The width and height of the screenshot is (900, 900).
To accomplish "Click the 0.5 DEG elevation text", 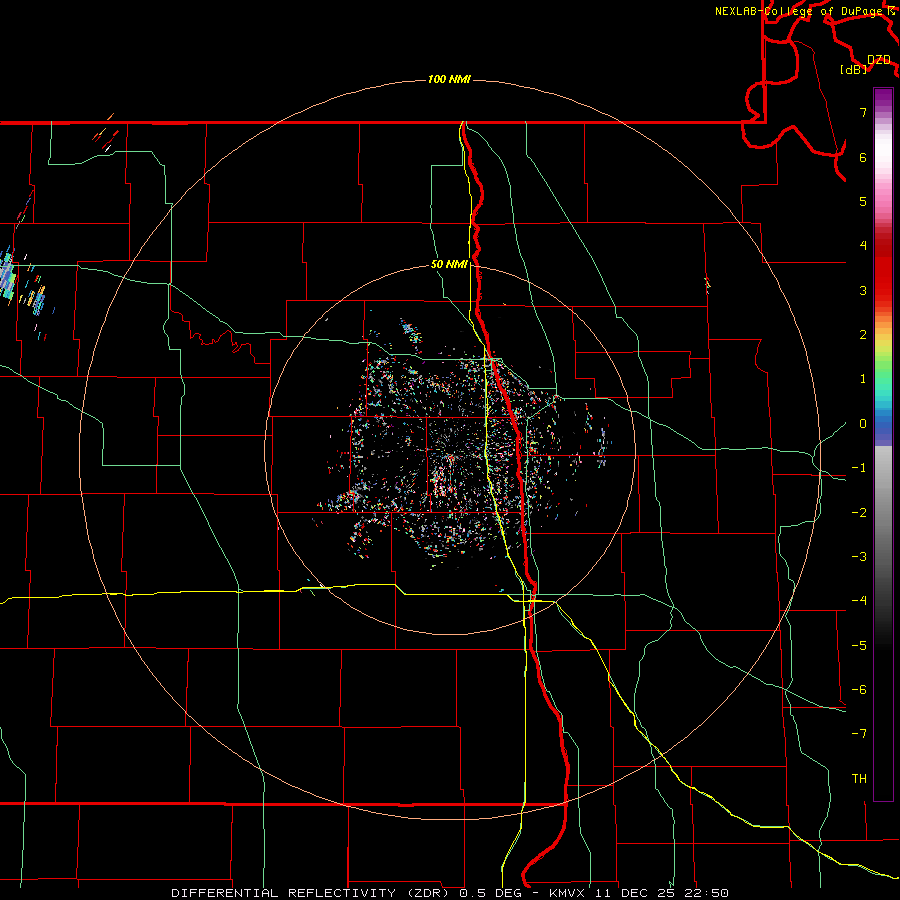I will pyautogui.click(x=491, y=893).
